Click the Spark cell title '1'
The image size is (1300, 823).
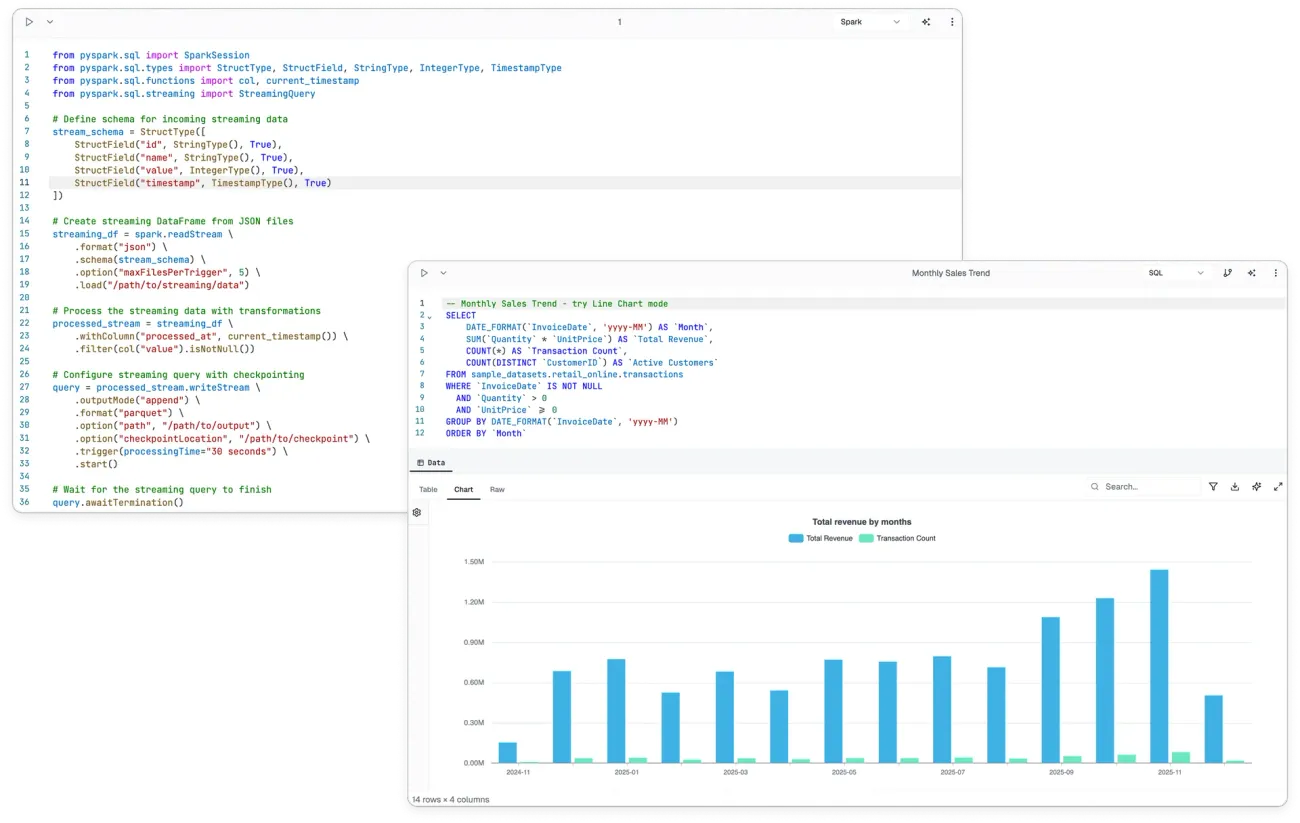click(619, 22)
